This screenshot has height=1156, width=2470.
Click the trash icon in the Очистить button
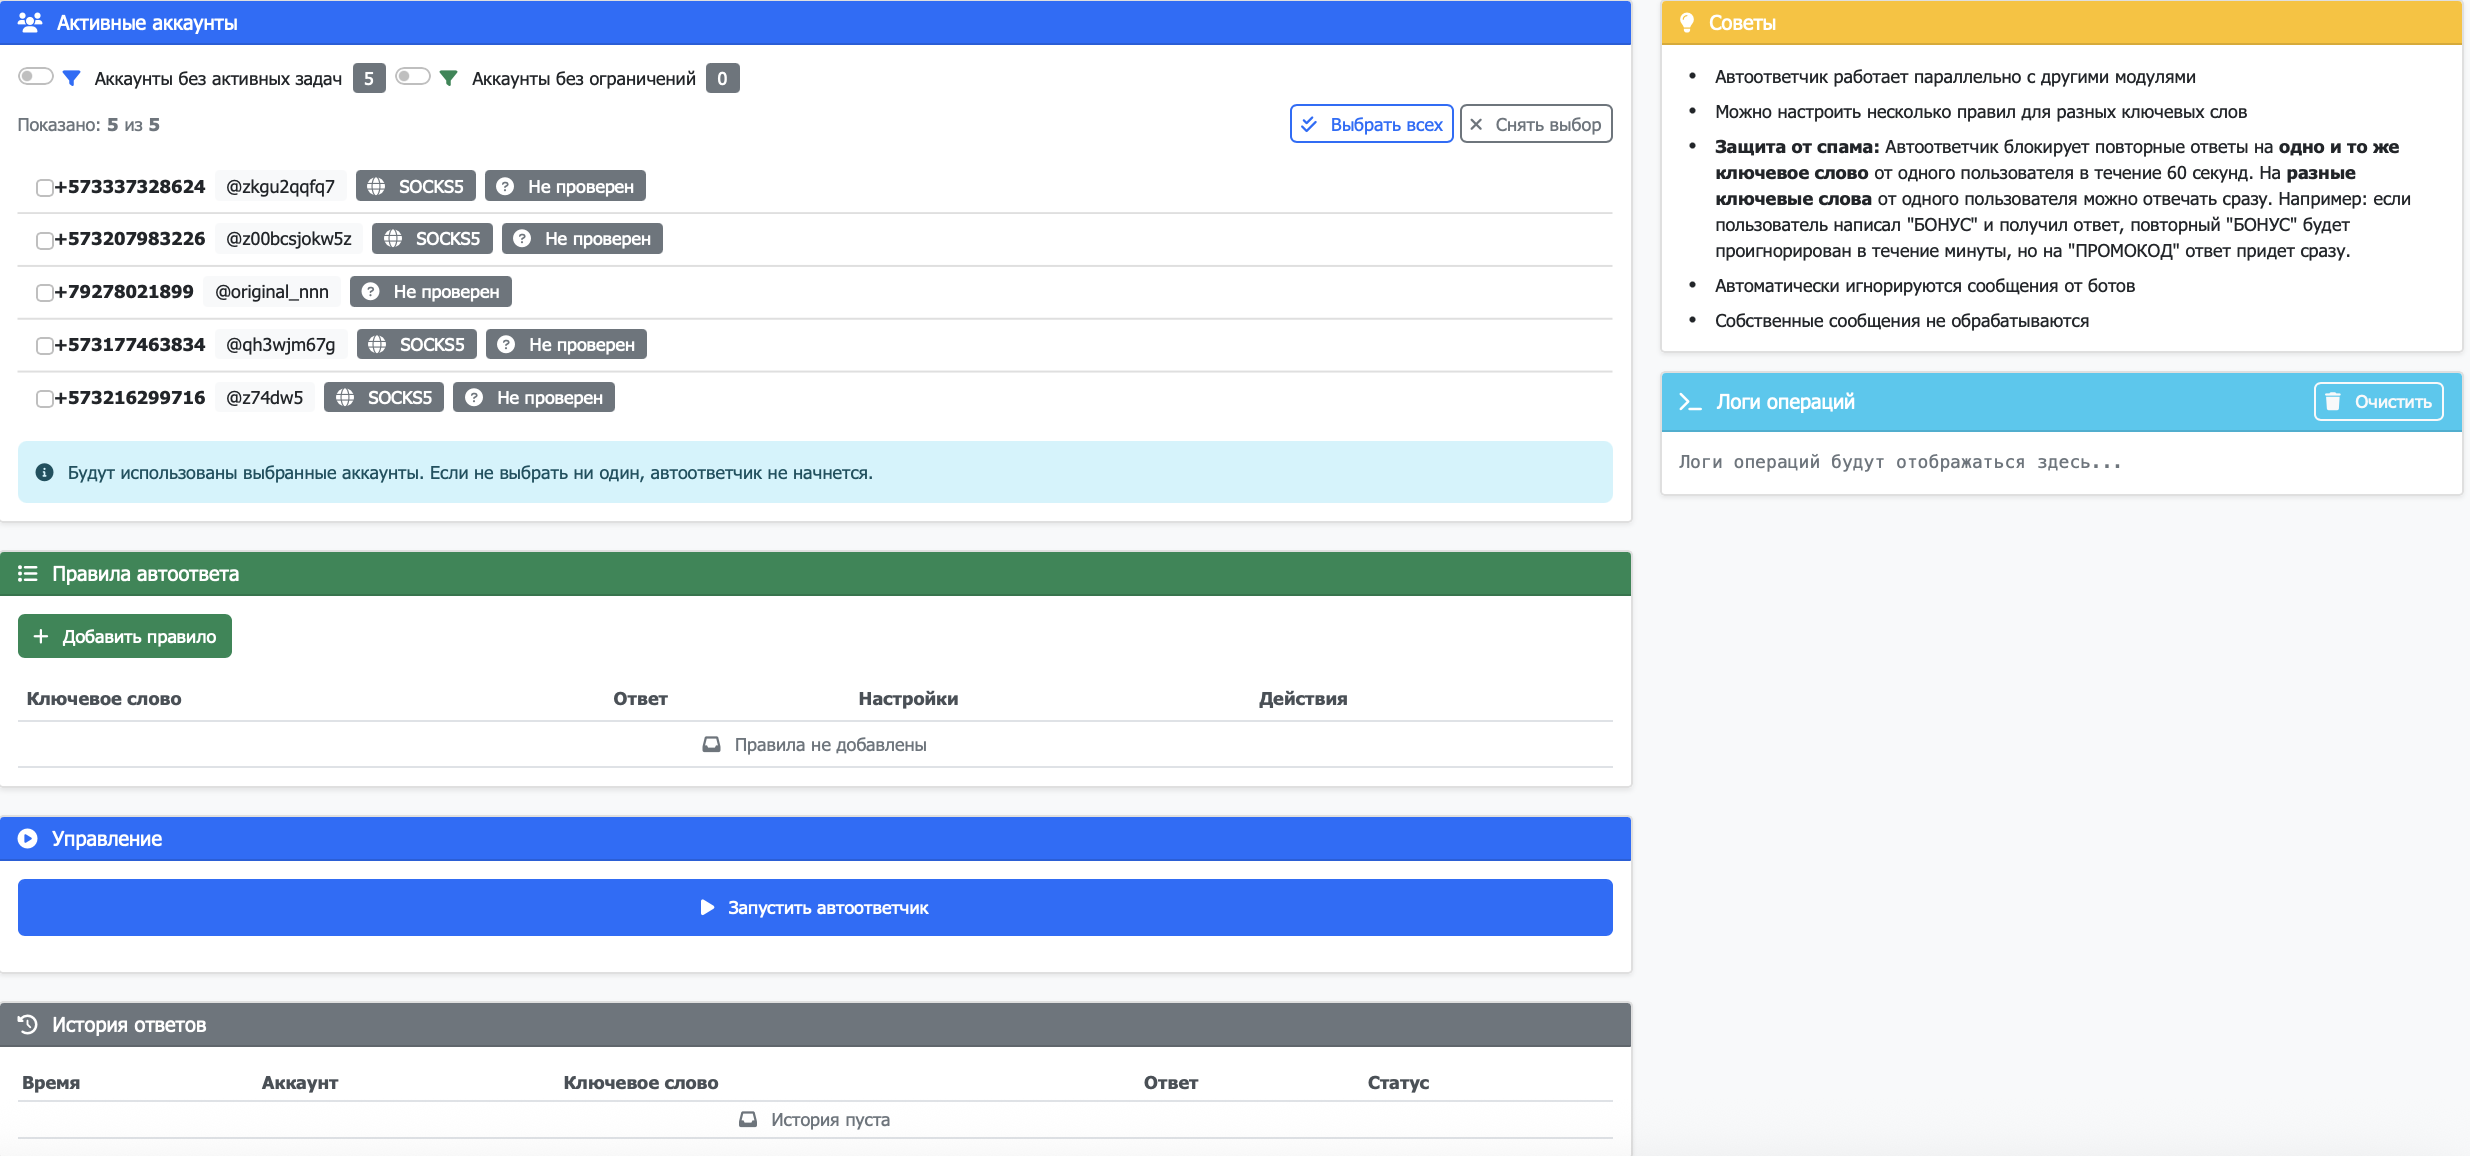coord(2333,401)
